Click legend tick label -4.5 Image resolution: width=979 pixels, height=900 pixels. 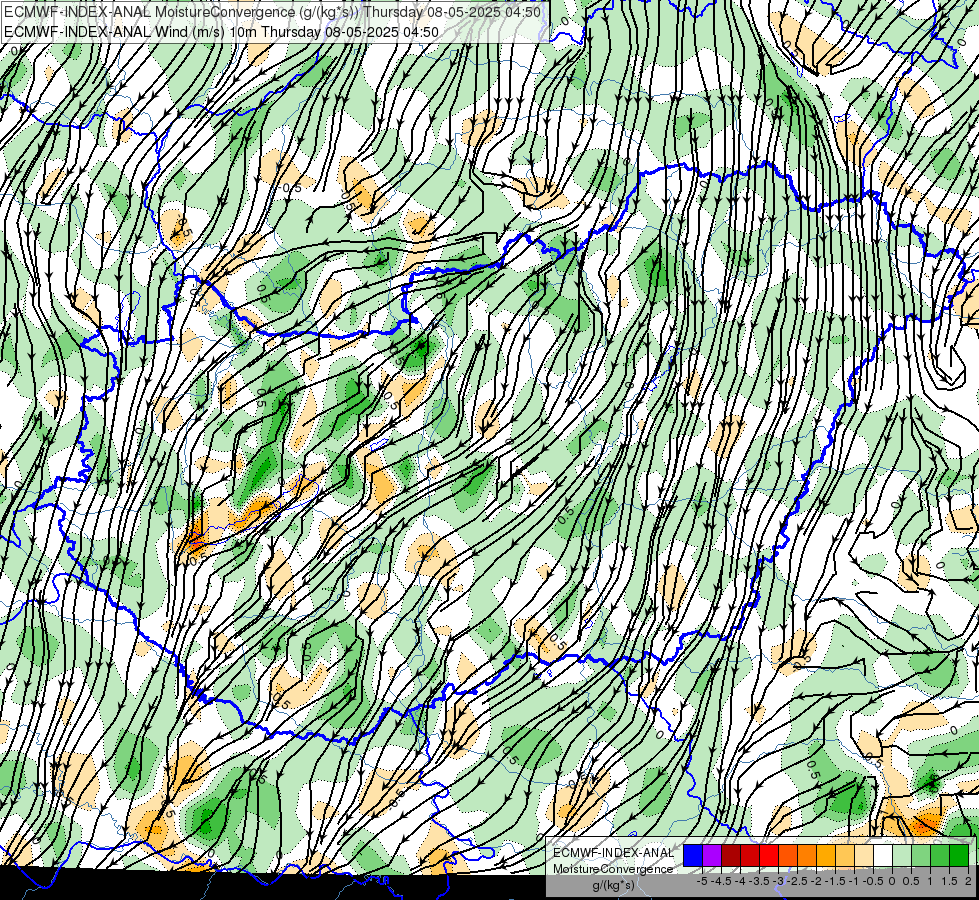tap(719, 881)
